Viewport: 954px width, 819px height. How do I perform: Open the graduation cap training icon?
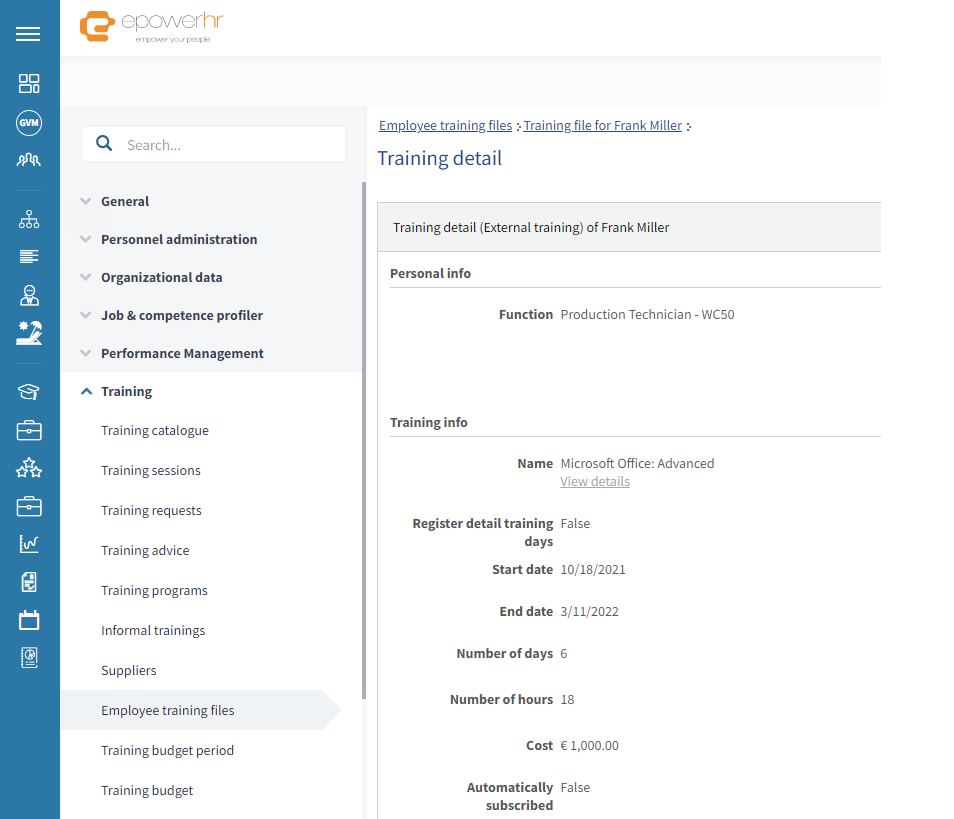click(x=29, y=391)
